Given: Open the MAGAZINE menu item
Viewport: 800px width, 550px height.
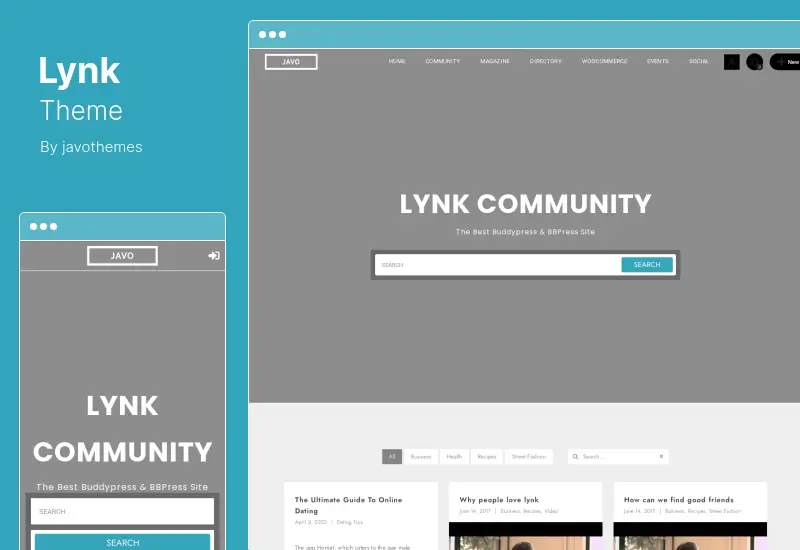Looking at the screenshot, I should pyautogui.click(x=495, y=61).
